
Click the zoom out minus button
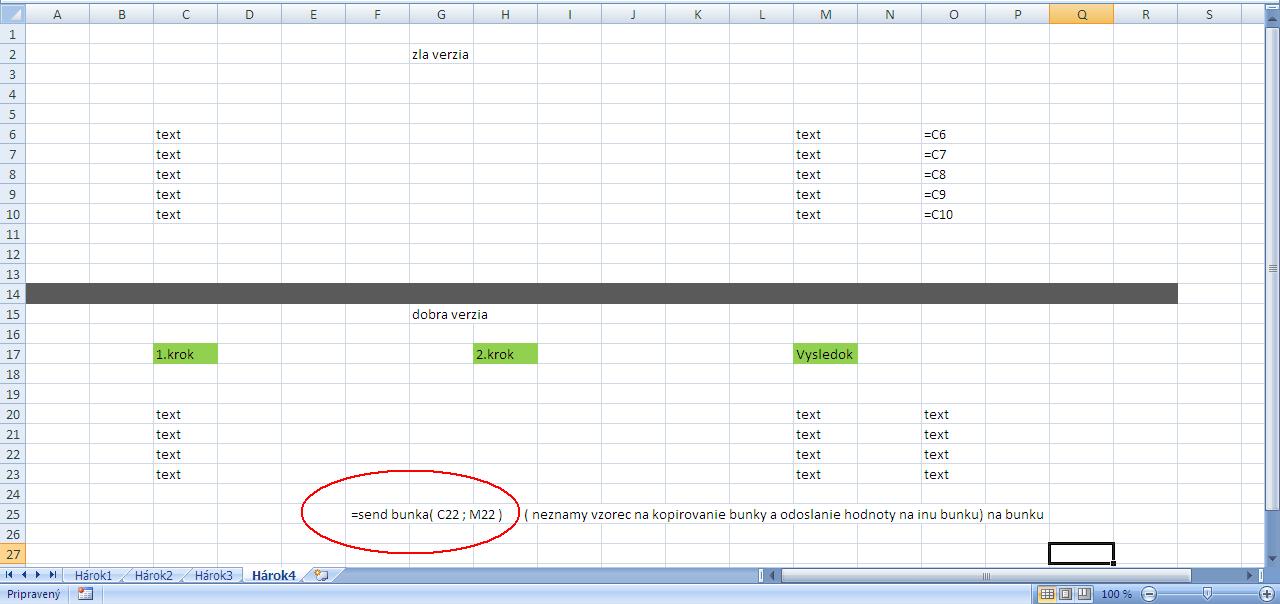[1148, 594]
